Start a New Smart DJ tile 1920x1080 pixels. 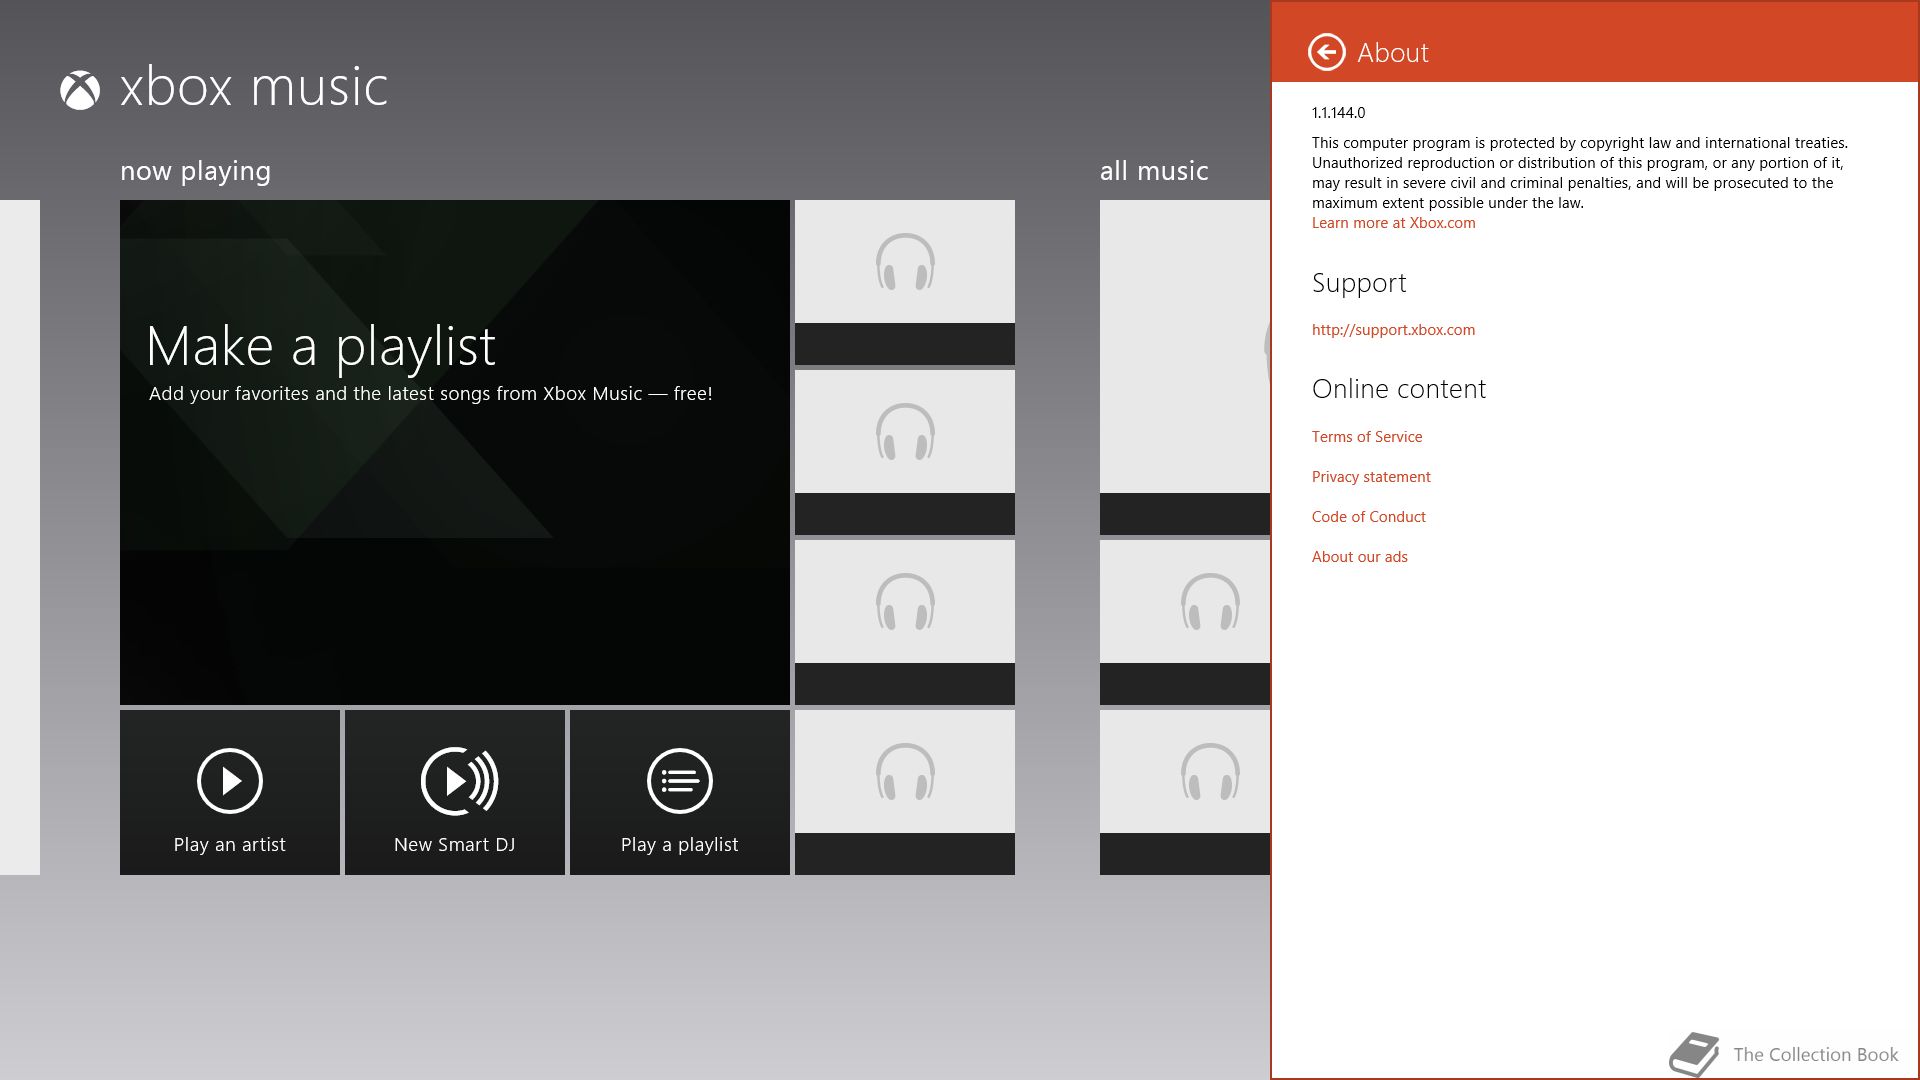click(x=455, y=792)
